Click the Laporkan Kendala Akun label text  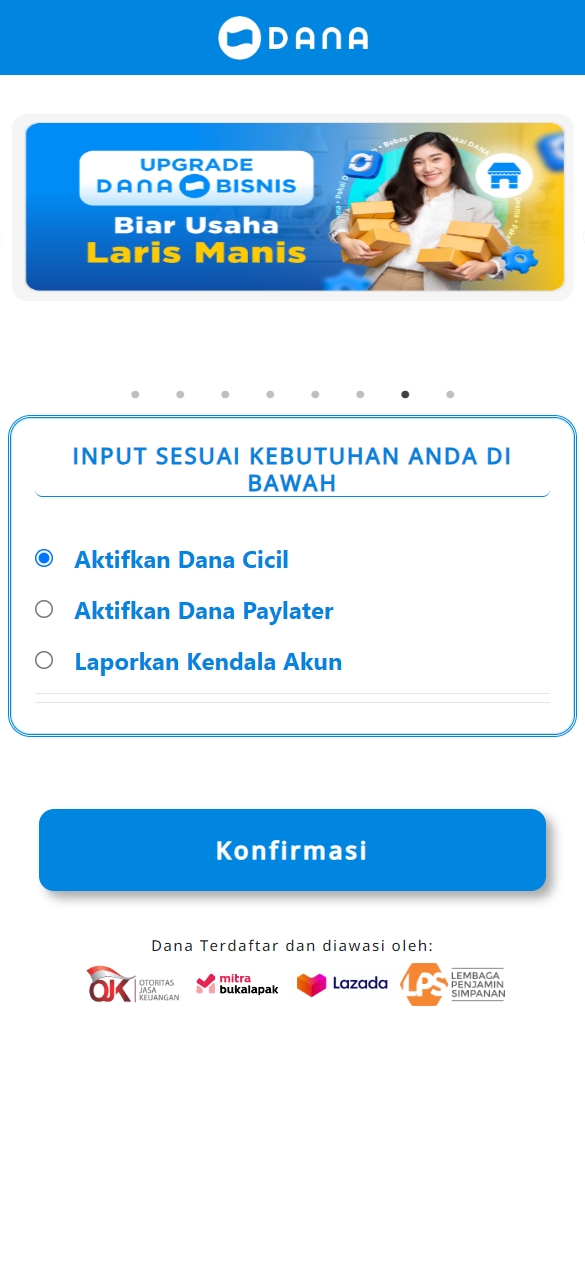coord(208,662)
